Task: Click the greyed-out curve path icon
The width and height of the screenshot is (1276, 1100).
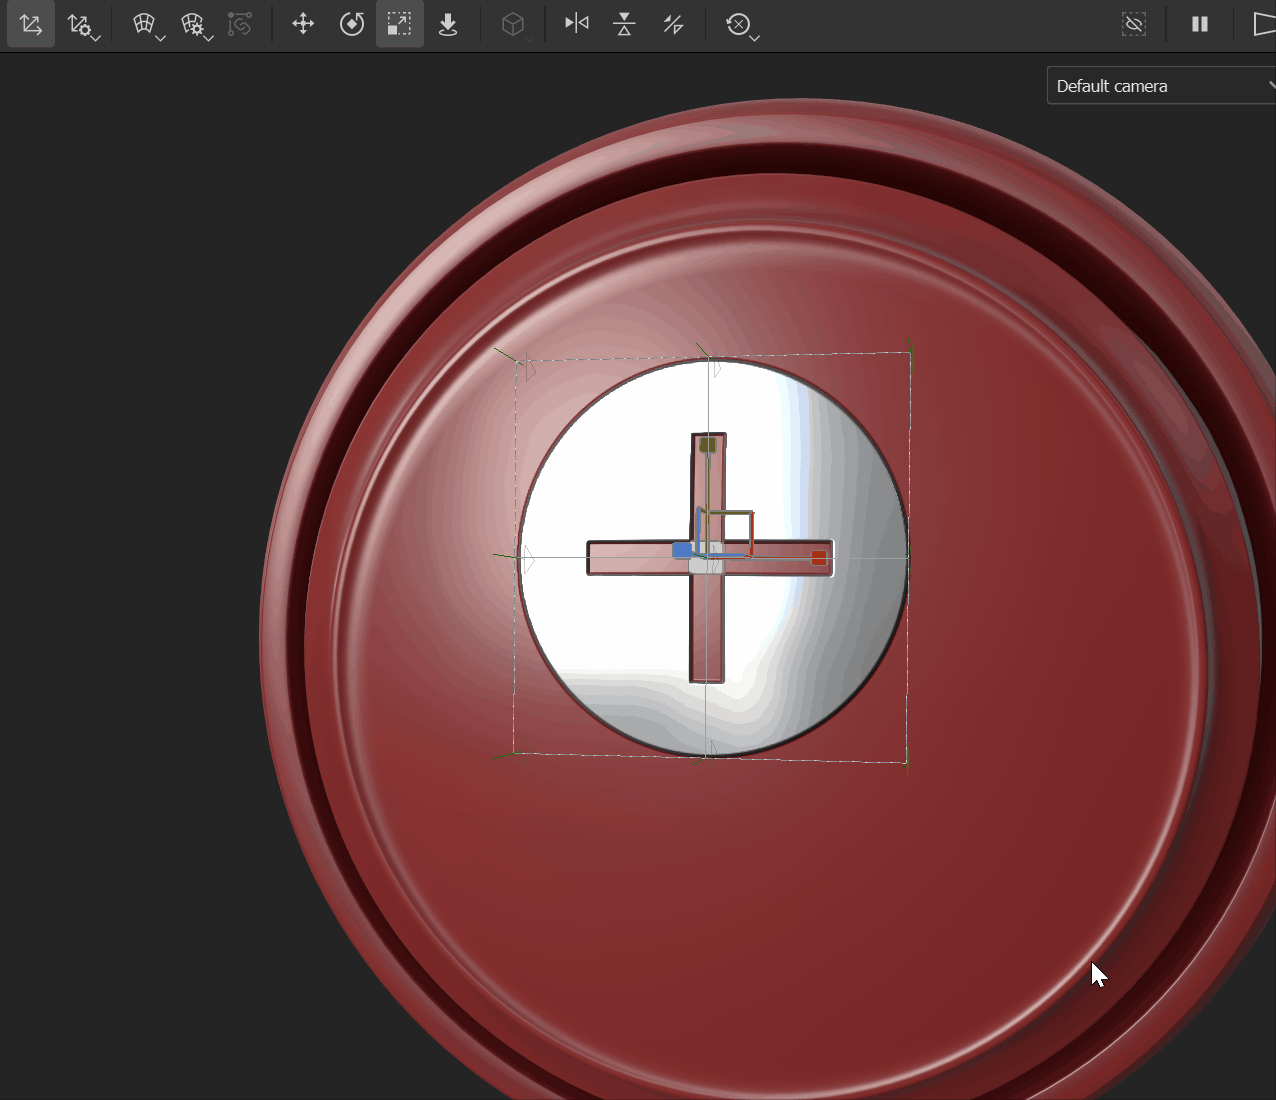Action: [240, 24]
